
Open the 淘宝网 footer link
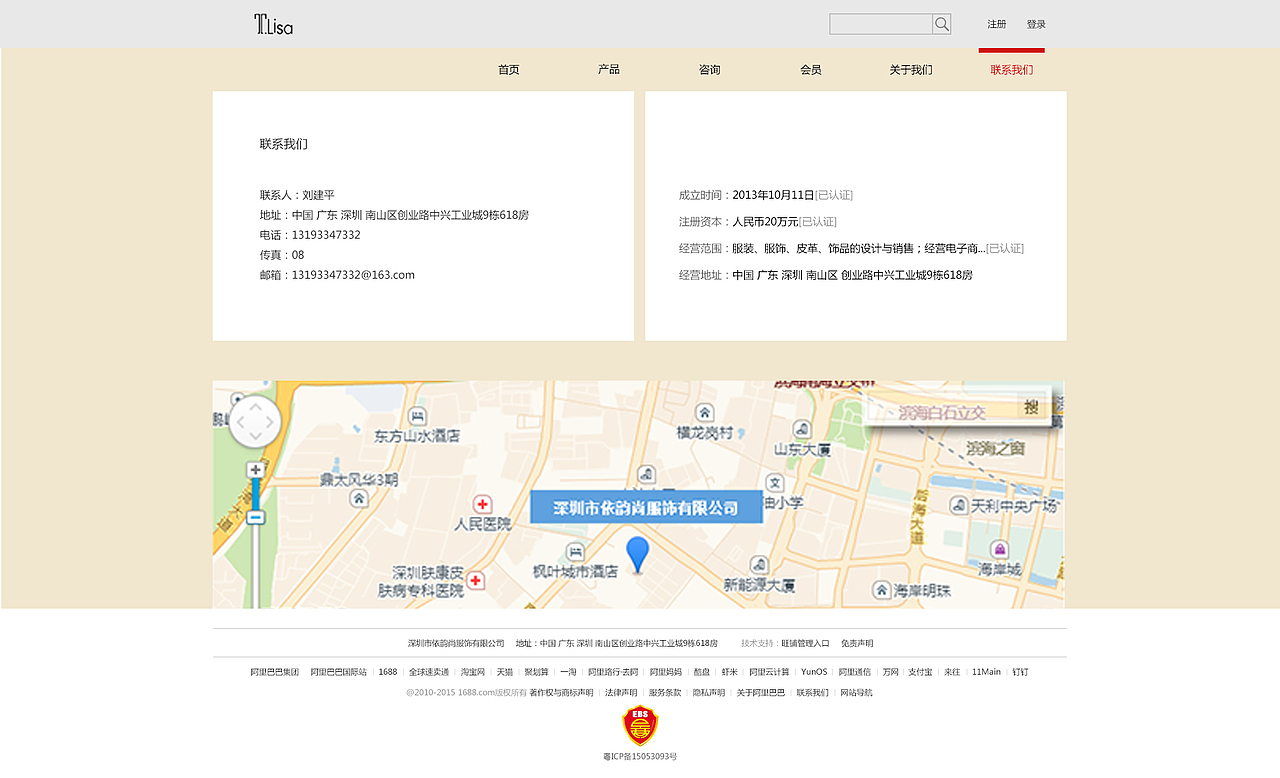coord(473,672)
